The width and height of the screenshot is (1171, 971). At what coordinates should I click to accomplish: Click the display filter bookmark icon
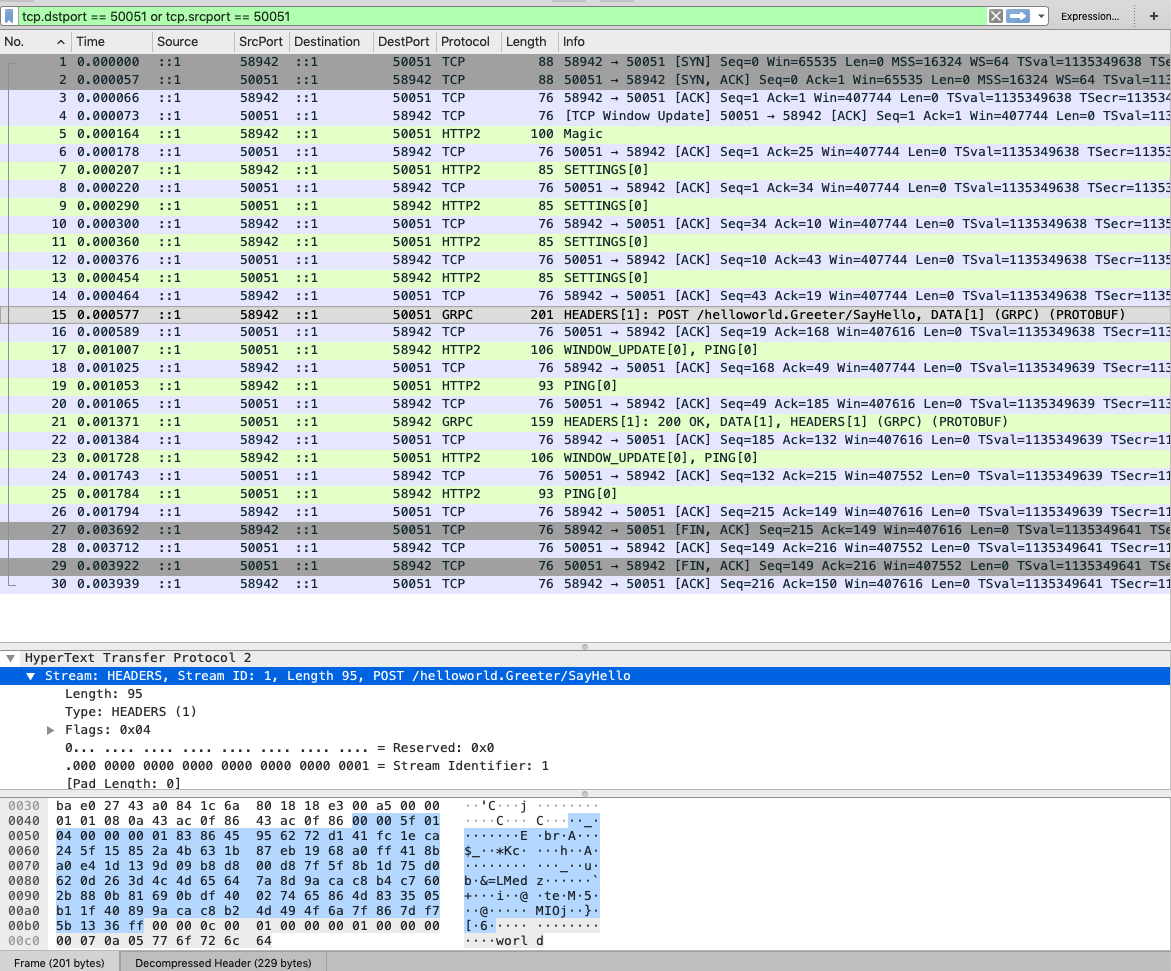[x=9, y=16]
